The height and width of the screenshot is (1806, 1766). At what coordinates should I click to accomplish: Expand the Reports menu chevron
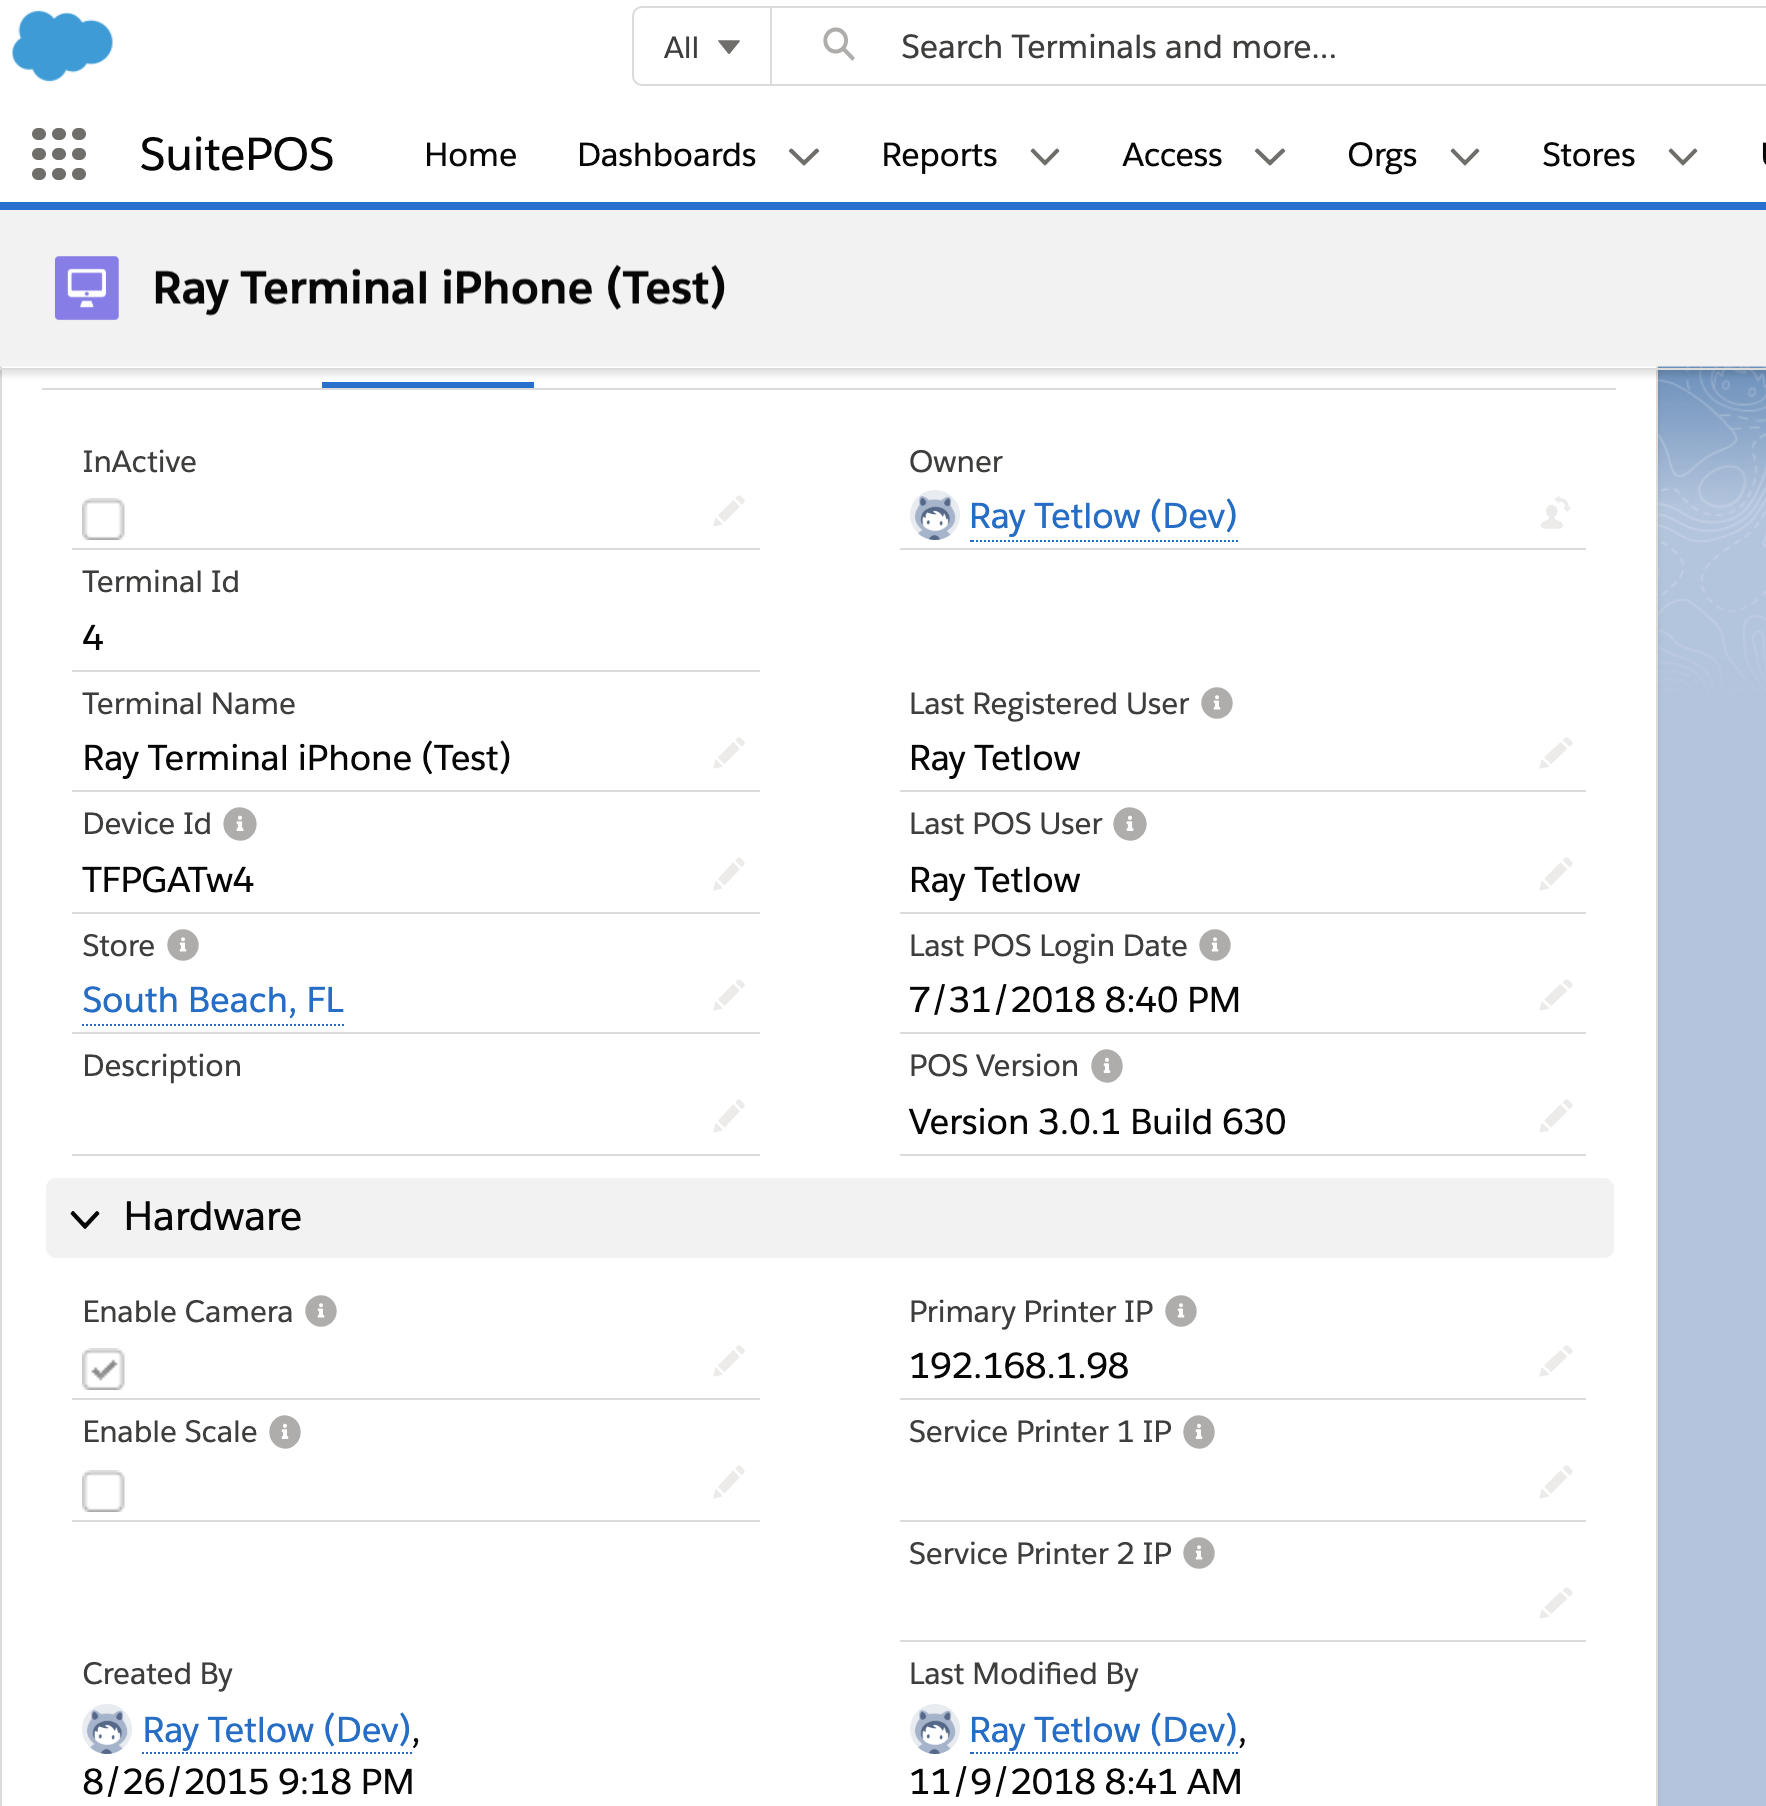[x=1045, y=156]
